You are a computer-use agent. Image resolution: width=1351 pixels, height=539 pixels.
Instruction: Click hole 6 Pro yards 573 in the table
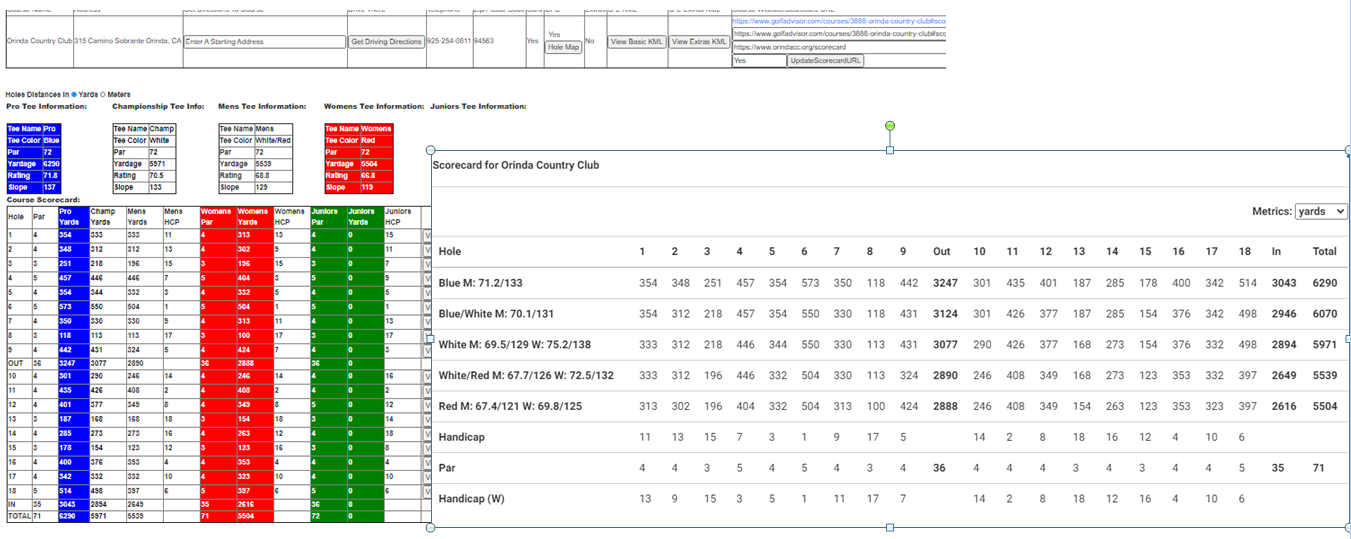click(72, 306)
